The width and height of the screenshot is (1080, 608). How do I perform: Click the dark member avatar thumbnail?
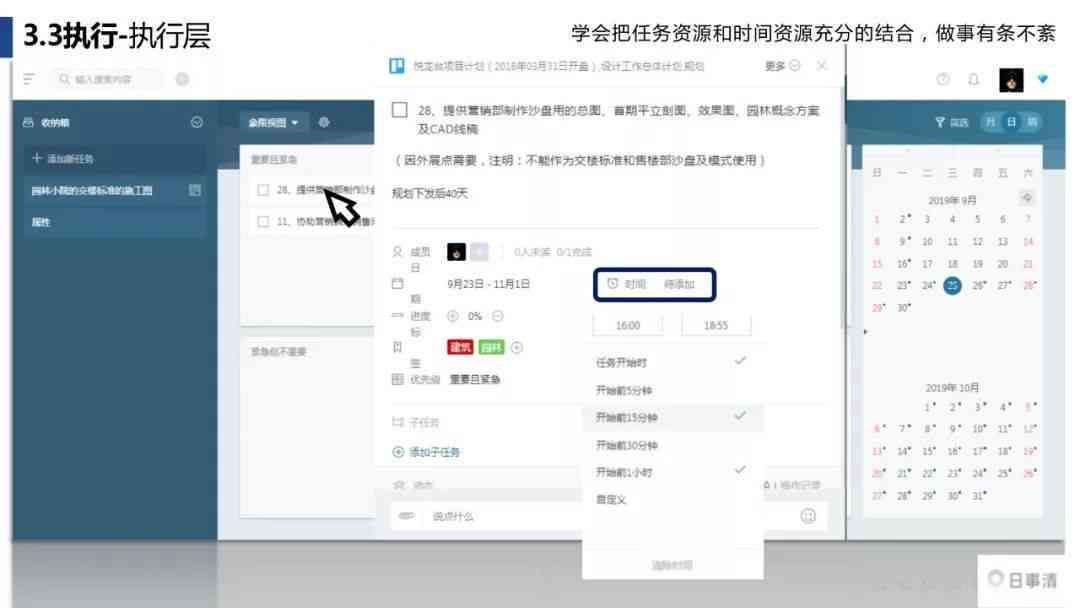click(x=456, y=252)
